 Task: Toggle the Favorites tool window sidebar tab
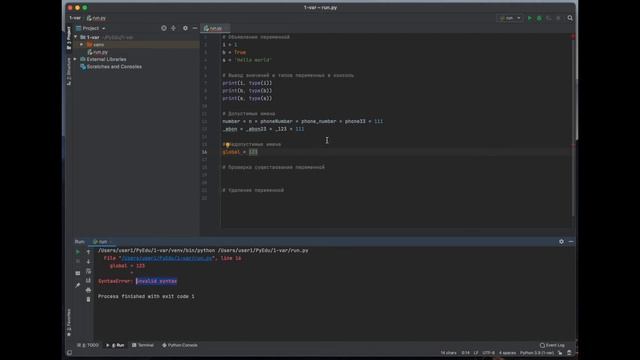[69, 323]
